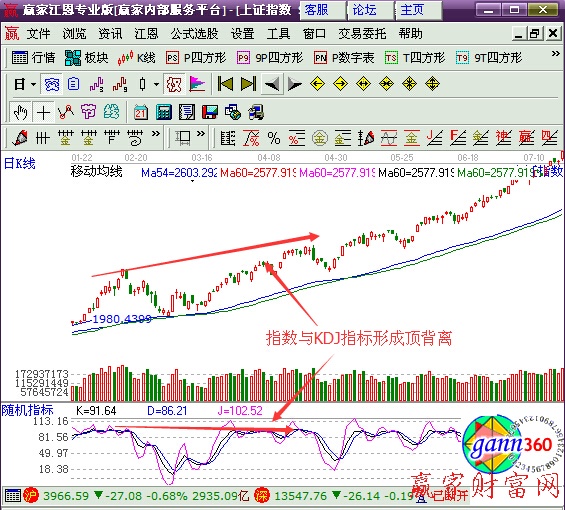The height and width of the screenshot is (510, 565).
Task: Step back with the black left arrow
Action: (272, 84)
